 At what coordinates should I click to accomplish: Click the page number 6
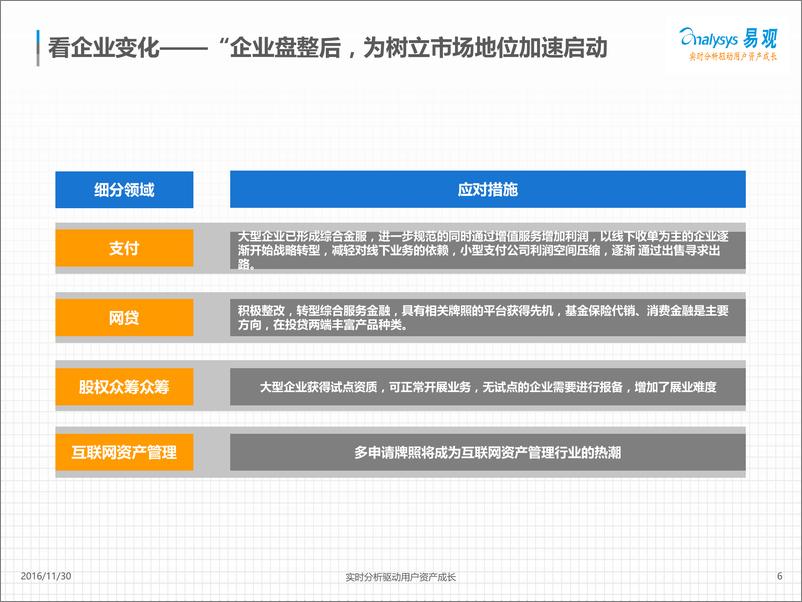[779, 576]
